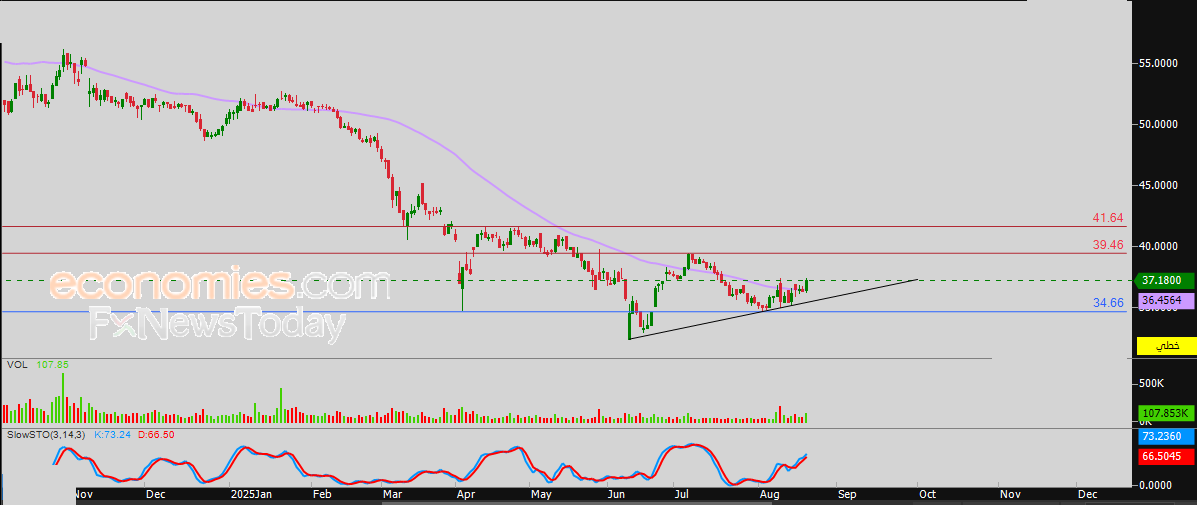Click the May date axis label

(540, 494)
